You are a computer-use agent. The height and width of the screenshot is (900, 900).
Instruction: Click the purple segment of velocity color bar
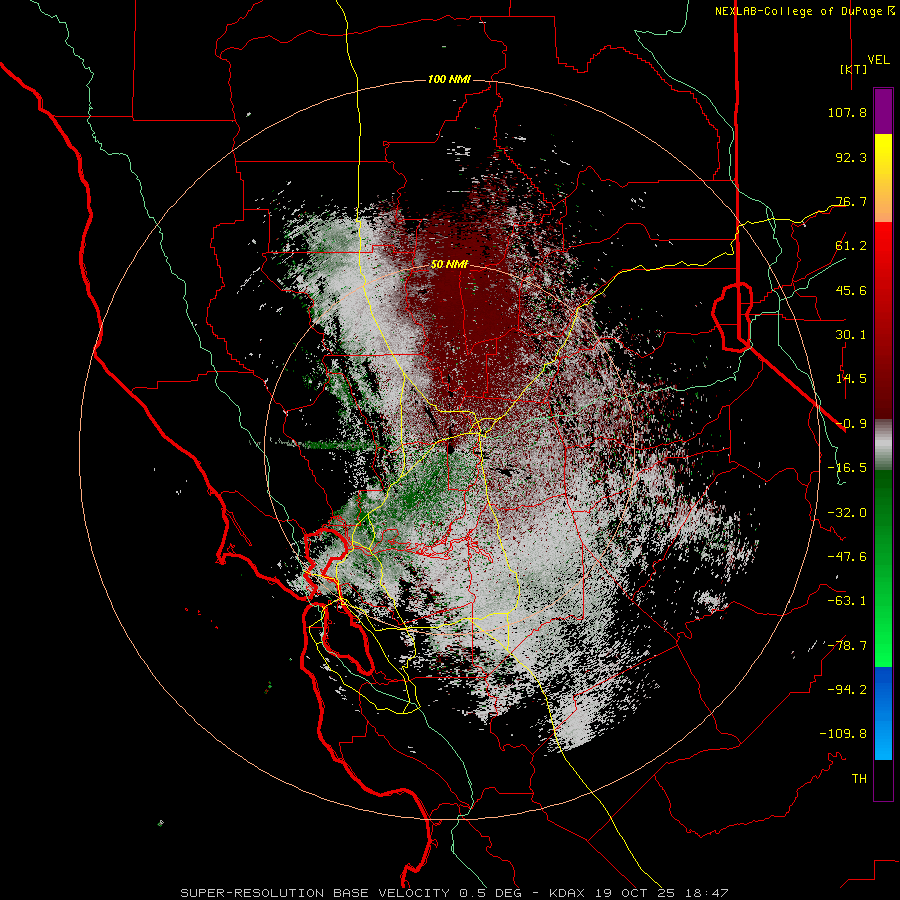pyautogui.click(x=883, y=111)
